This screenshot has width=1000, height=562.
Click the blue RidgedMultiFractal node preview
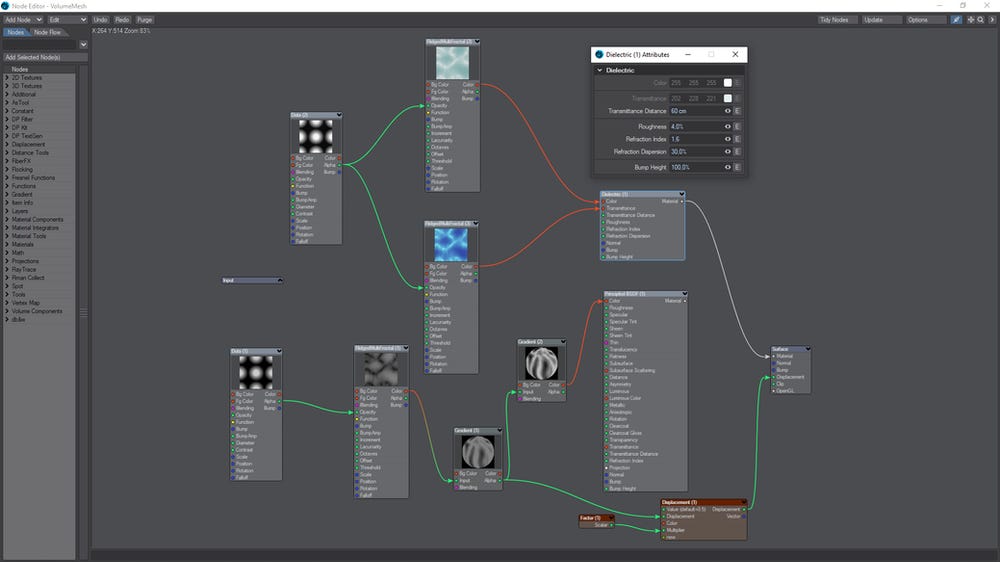[451, 244]
